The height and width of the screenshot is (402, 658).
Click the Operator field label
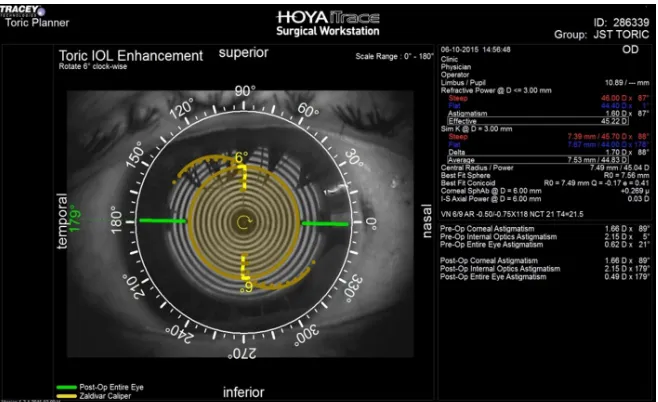click(x=454, y=75)
